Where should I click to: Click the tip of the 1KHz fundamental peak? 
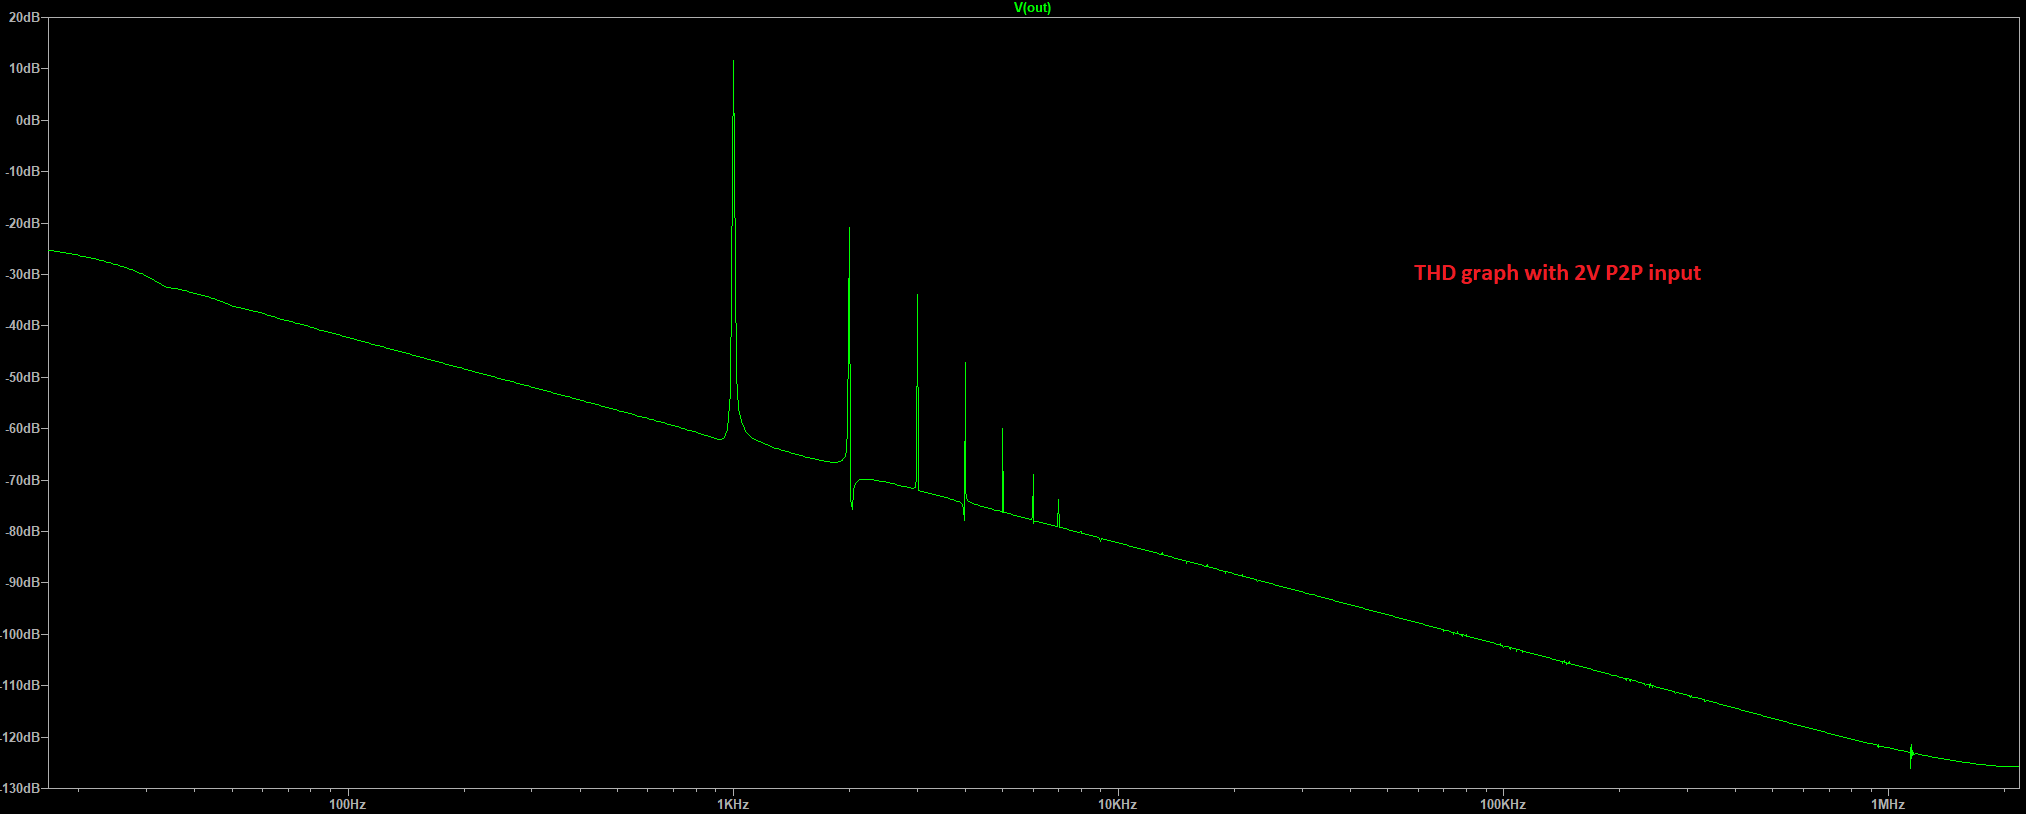pos(733,61)
